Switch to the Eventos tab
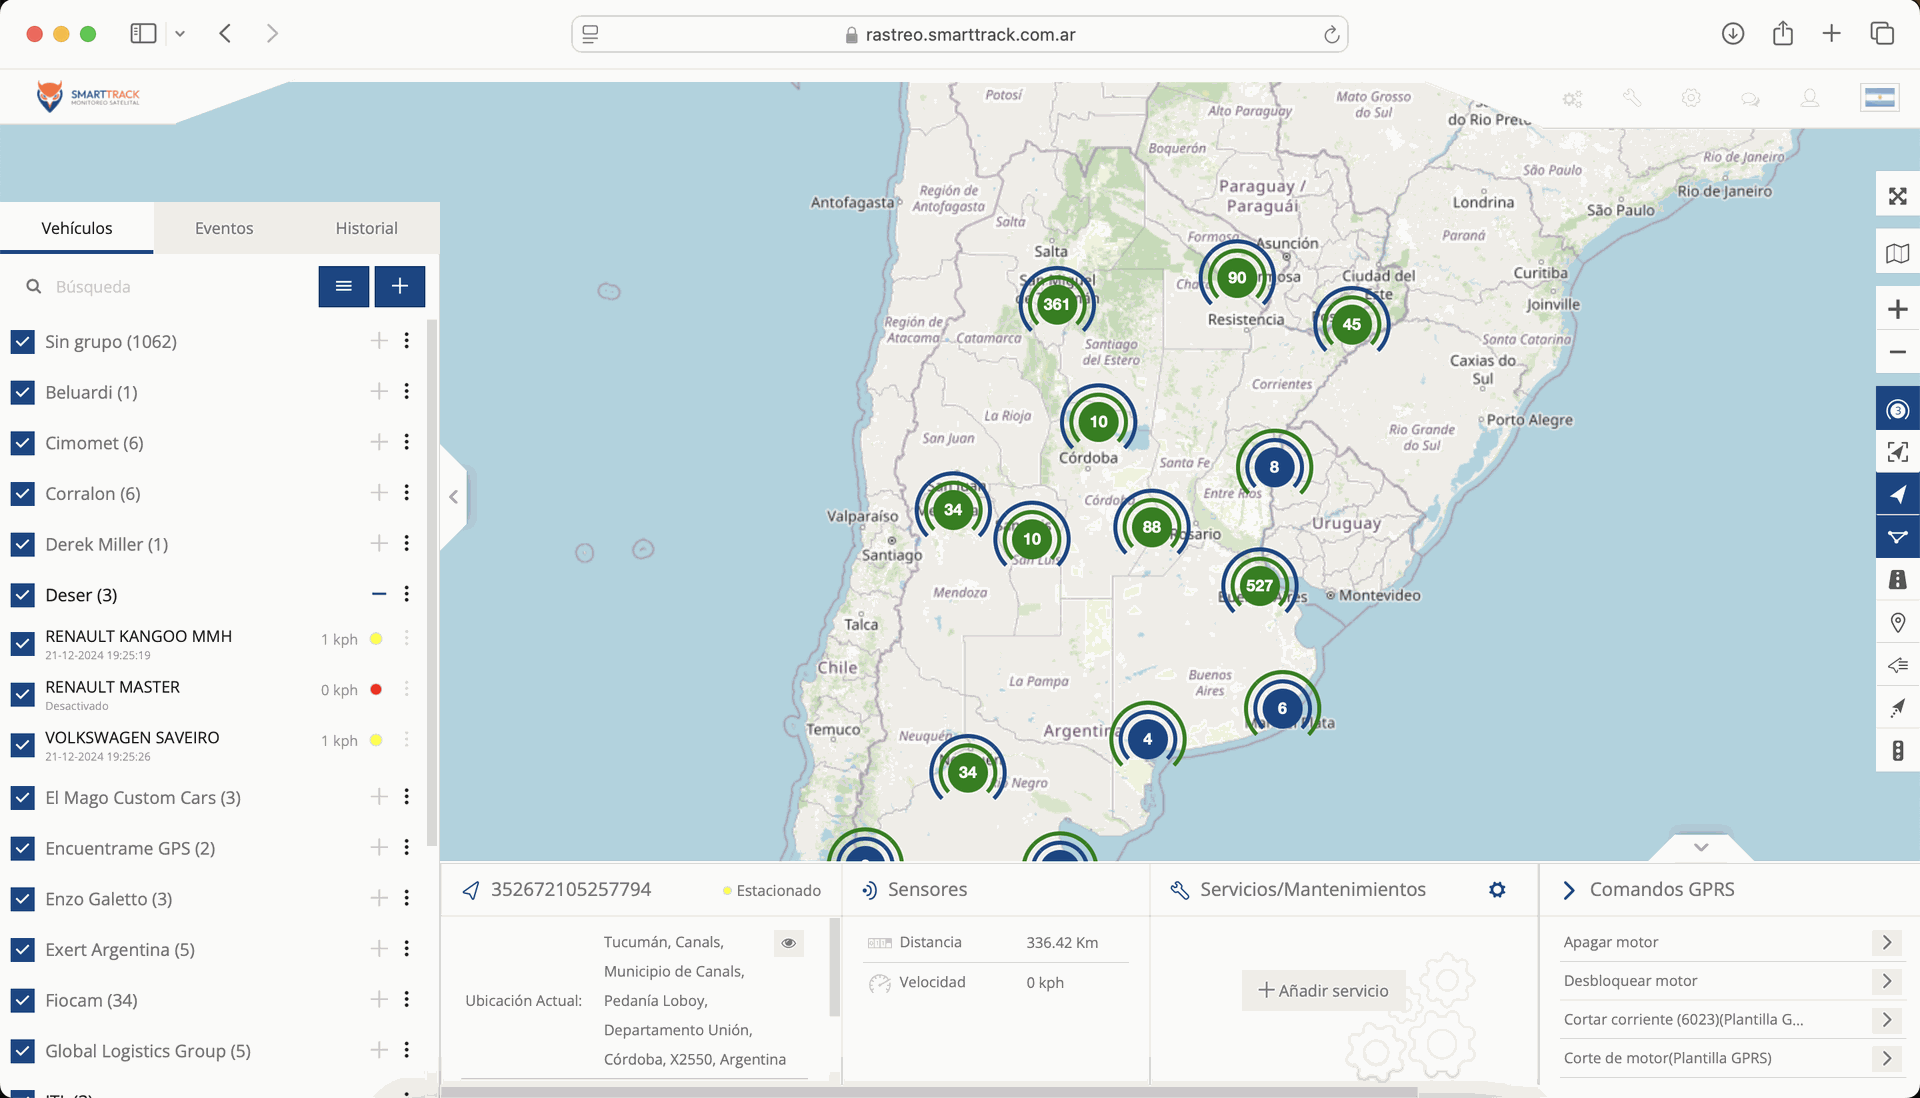The width and height of the screenshot is (1920, 1098). [x=224, y=228]
